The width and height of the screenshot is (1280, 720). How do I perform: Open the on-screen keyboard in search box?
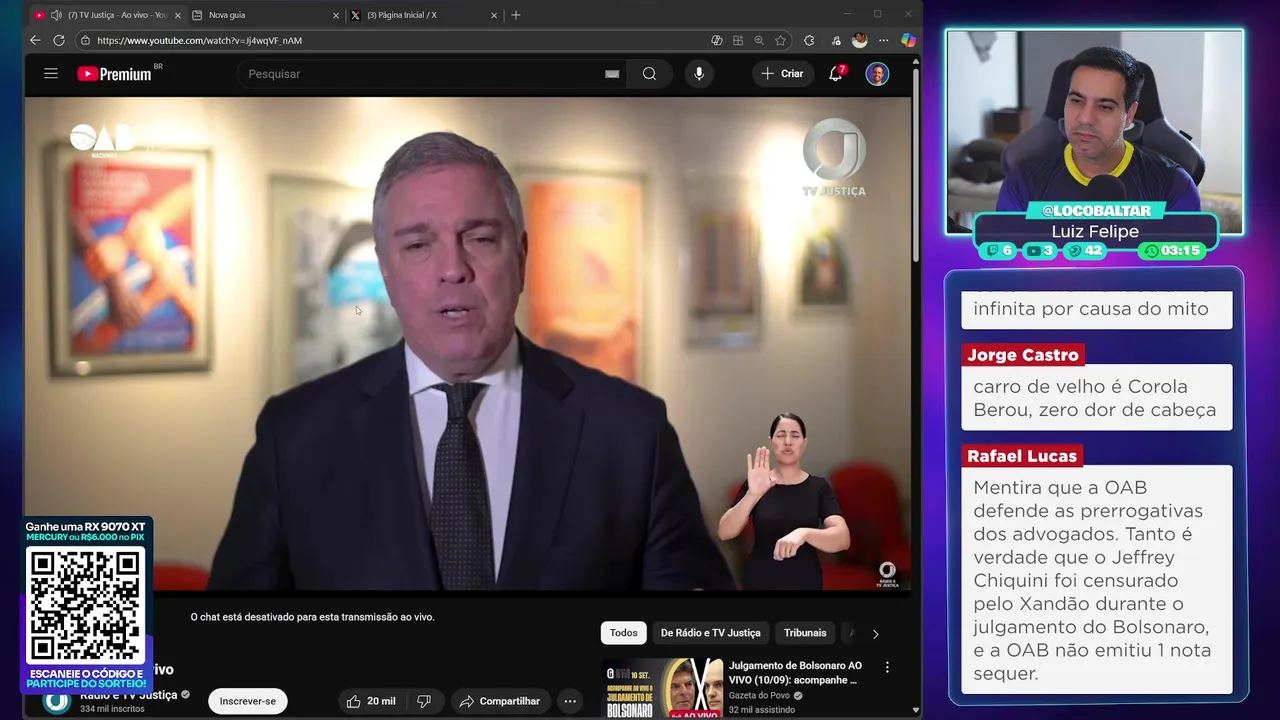[x=612, y=74]
